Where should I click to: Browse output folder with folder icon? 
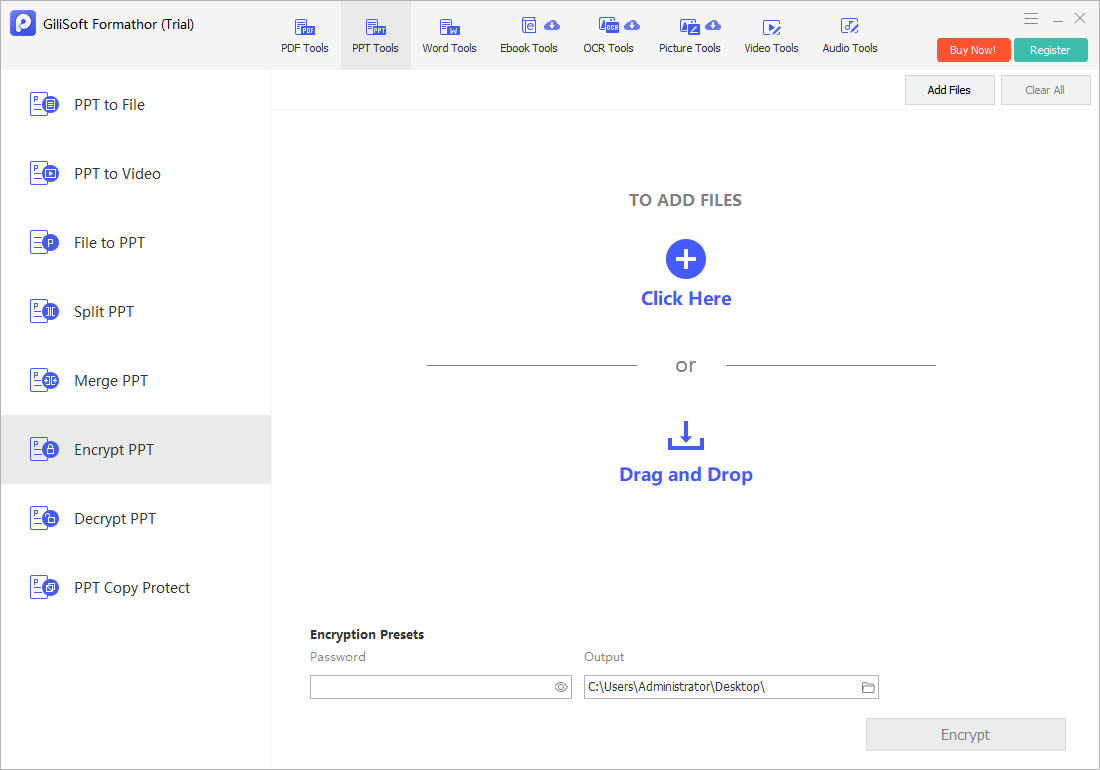[x=868, y=687]
